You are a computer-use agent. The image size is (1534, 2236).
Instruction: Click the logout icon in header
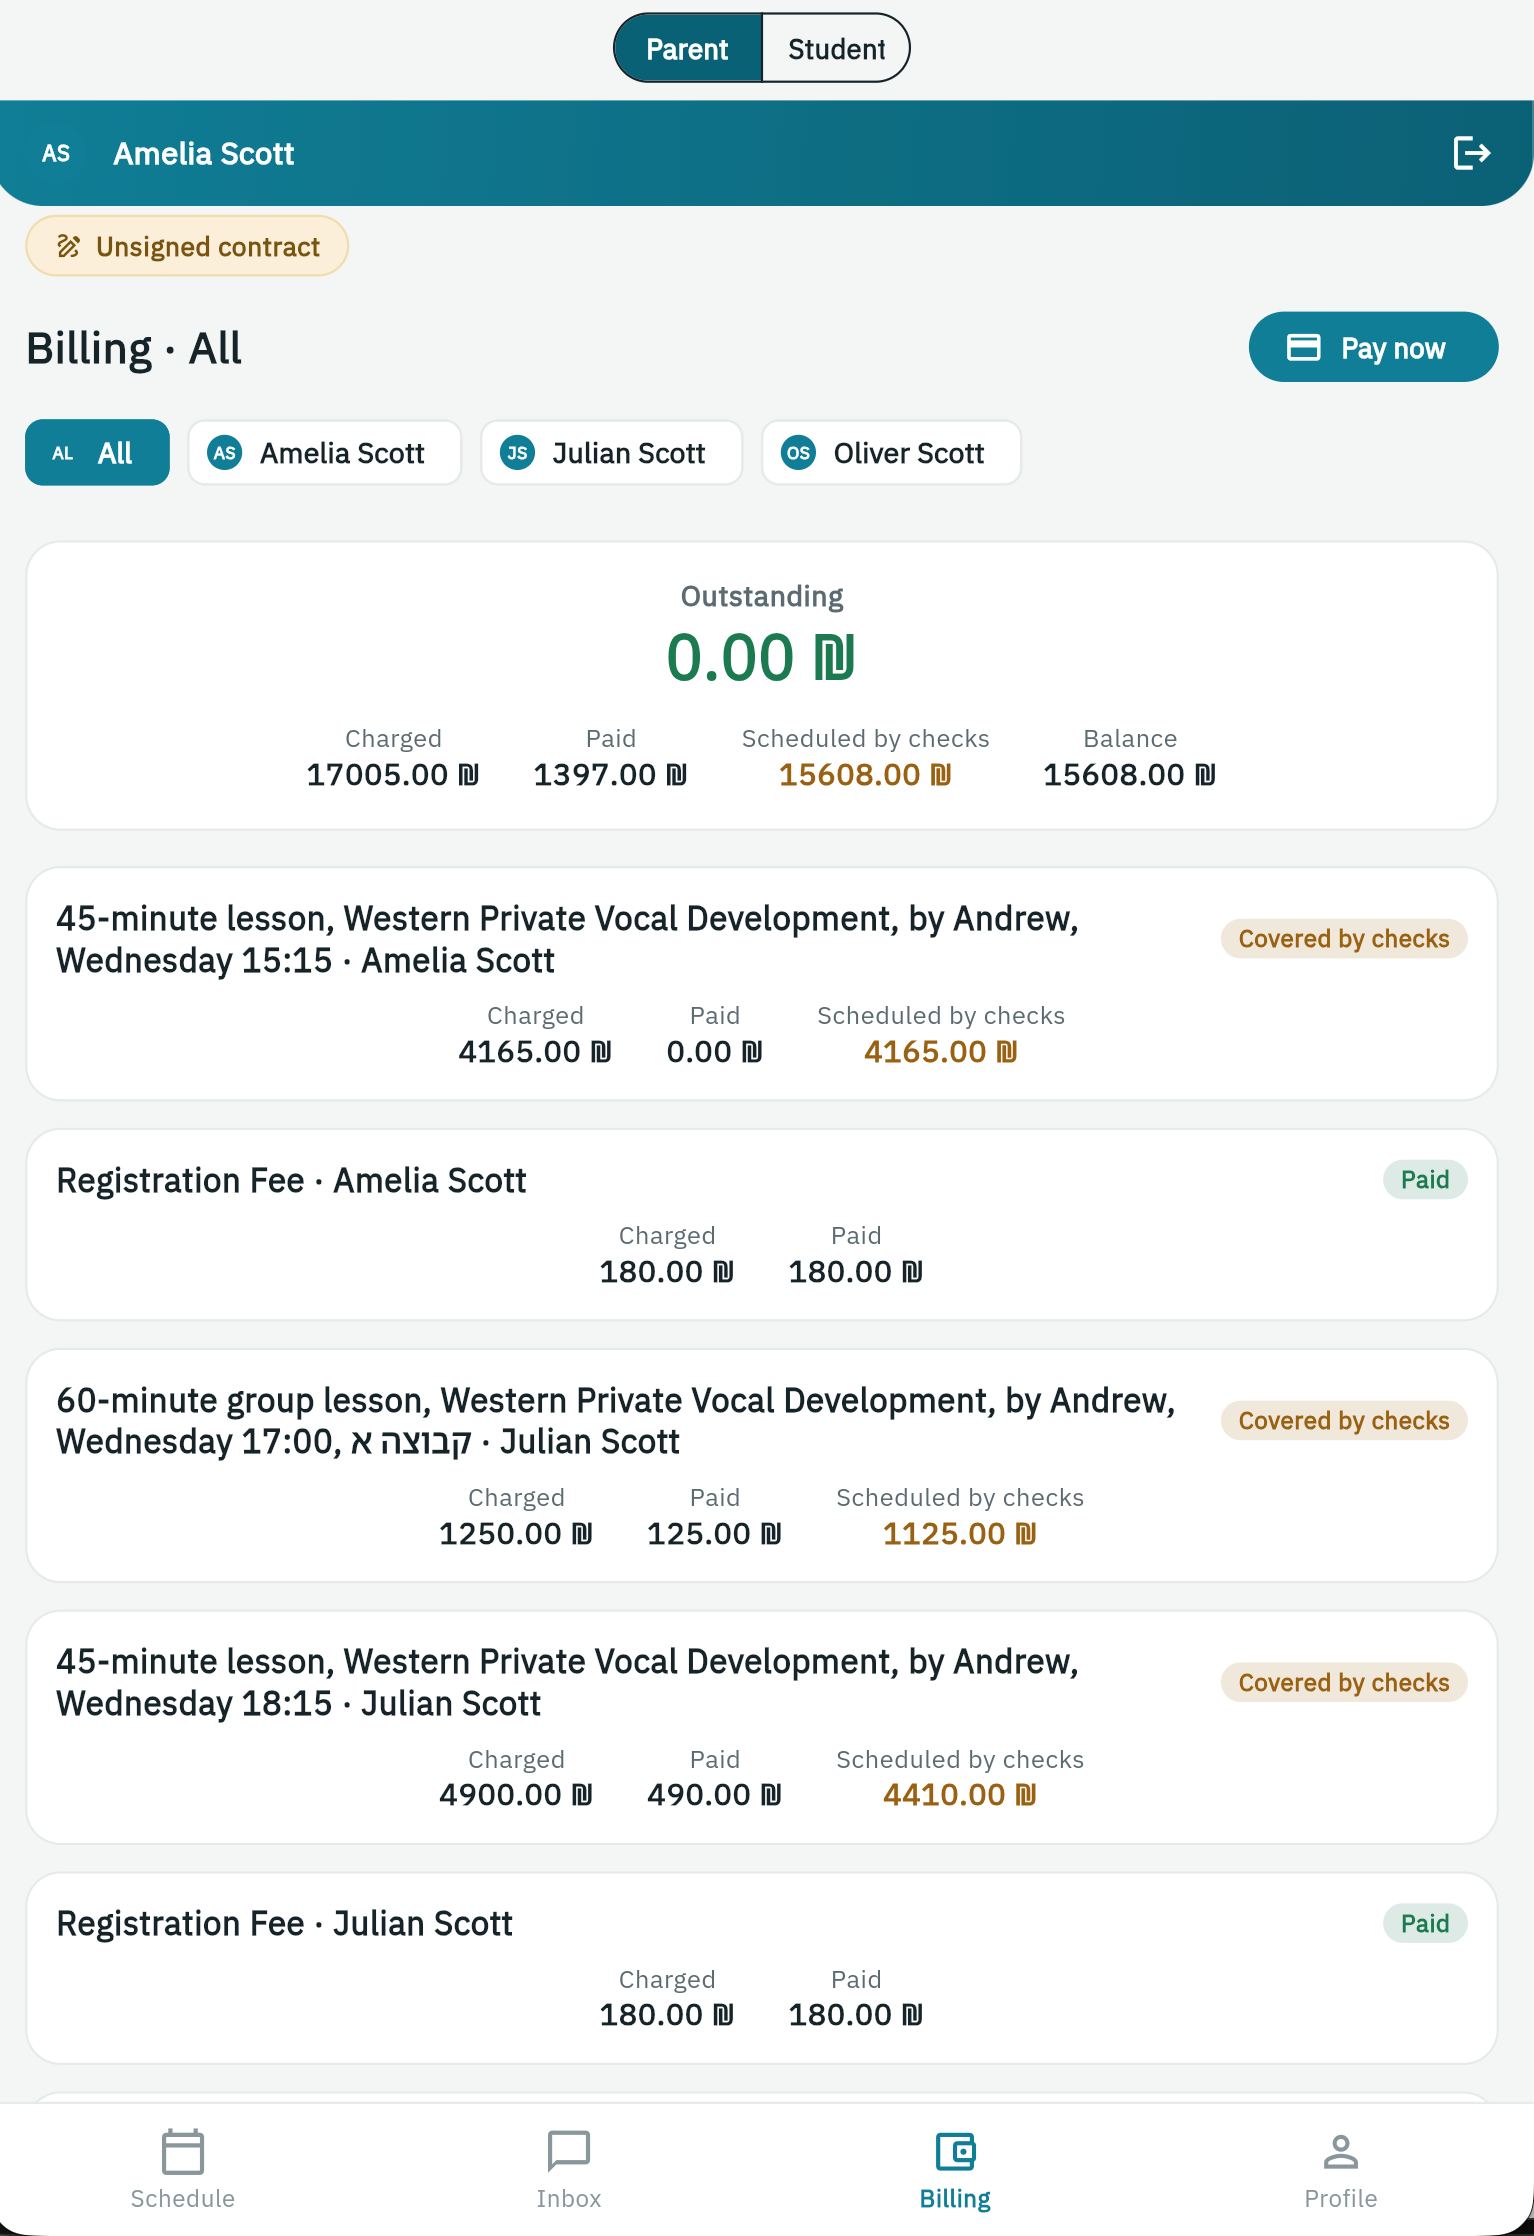[x=1471, y=153]
